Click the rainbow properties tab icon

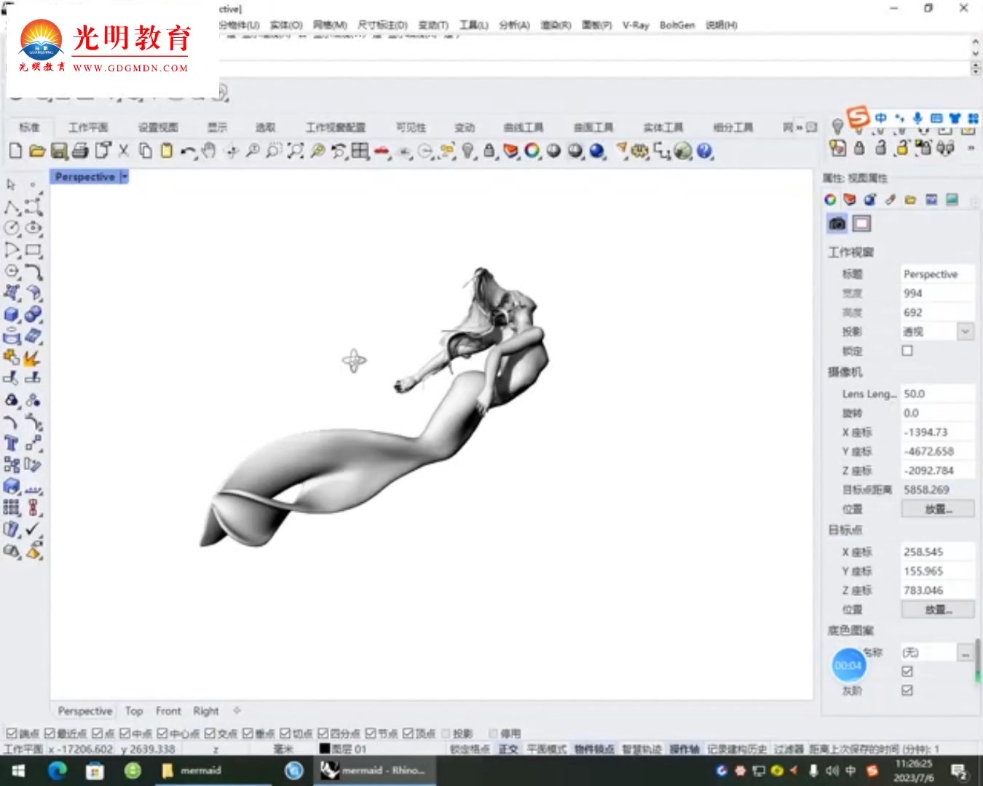[828, 199]
